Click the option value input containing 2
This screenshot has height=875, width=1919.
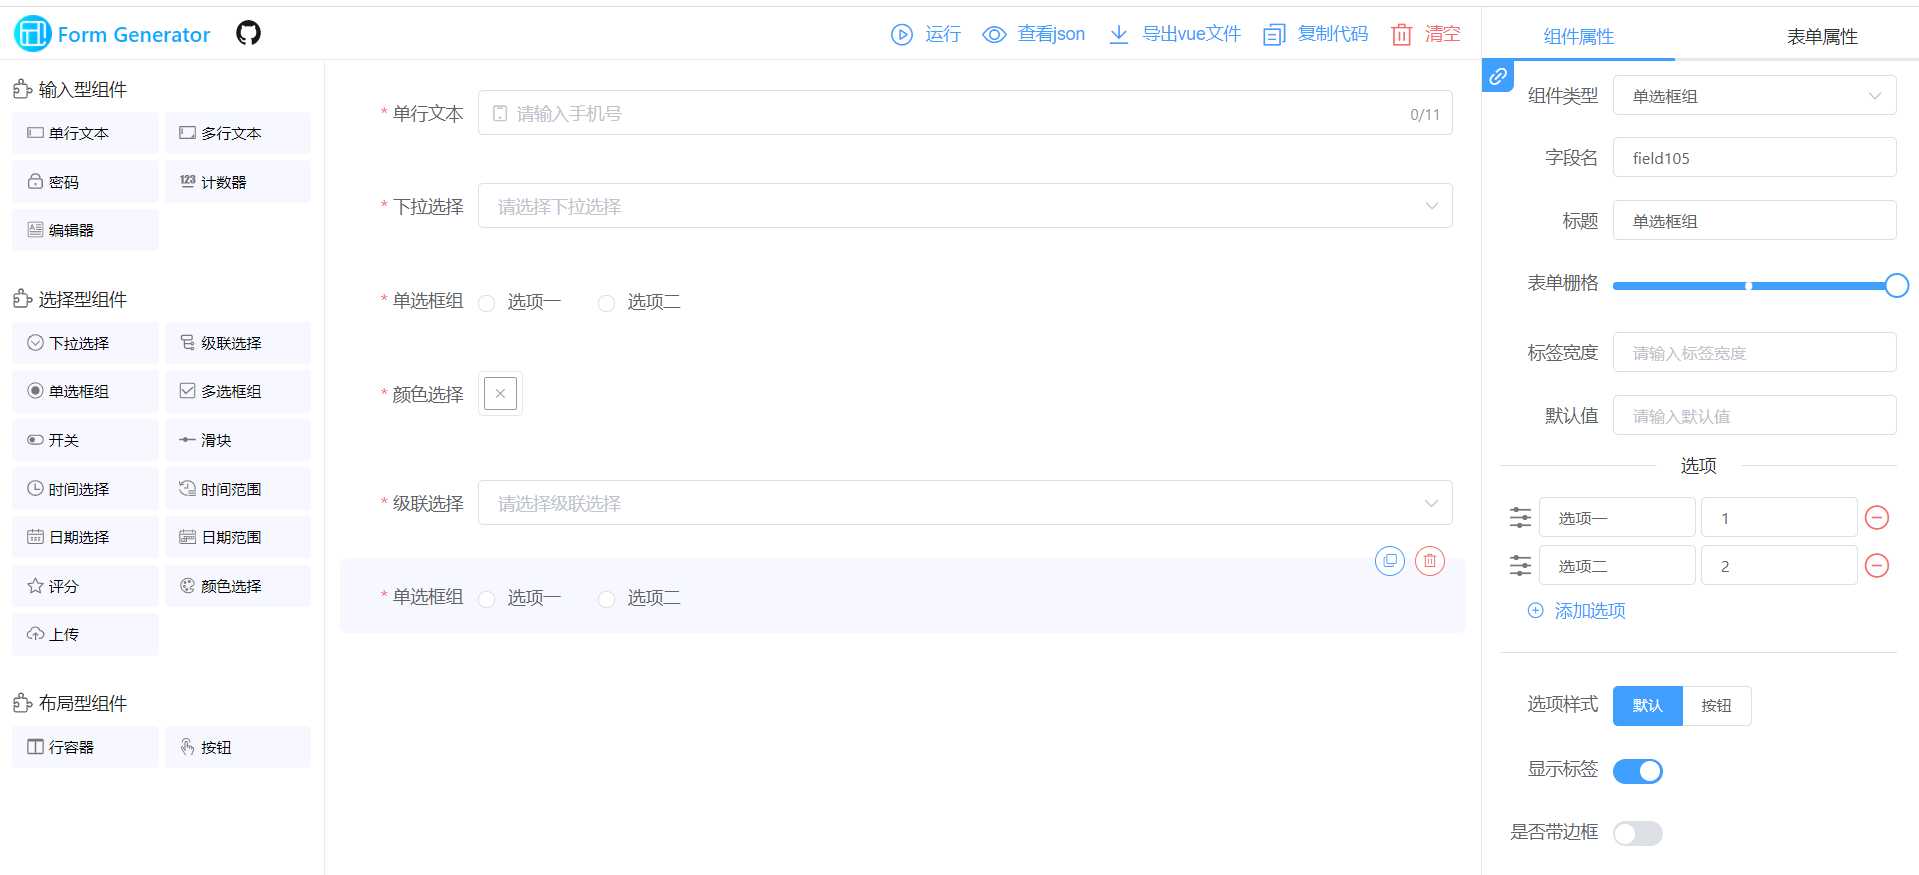click(1779, 566)
